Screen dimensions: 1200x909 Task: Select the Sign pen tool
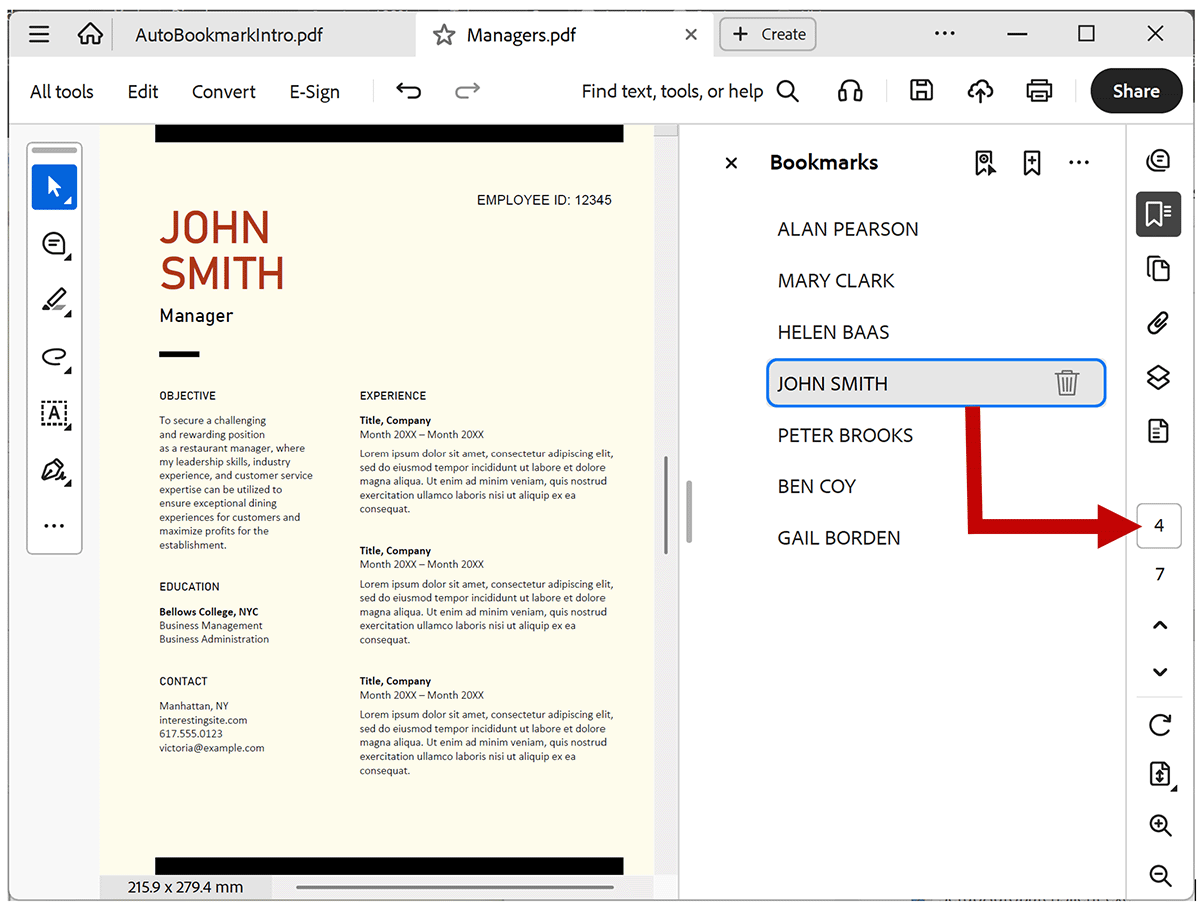coord(54,470)
